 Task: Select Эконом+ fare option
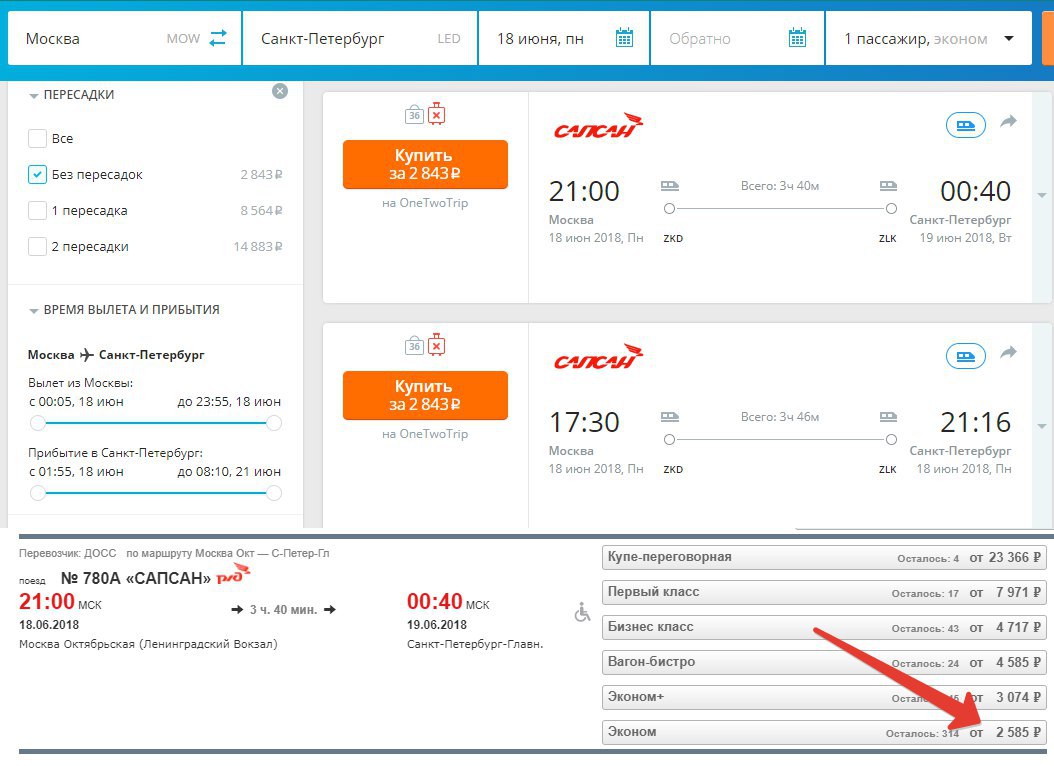tap(824, 697)
